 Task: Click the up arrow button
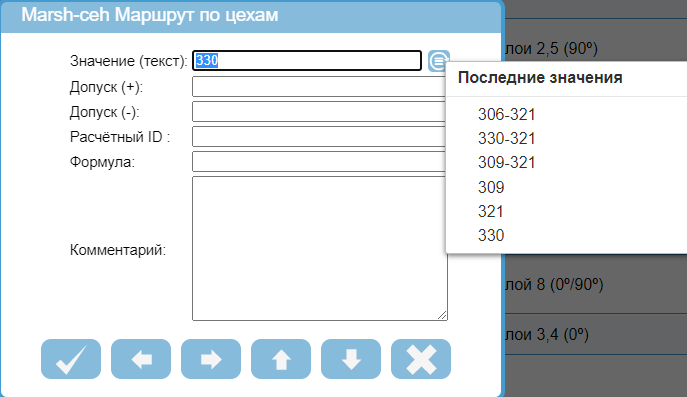coord(281,359)
